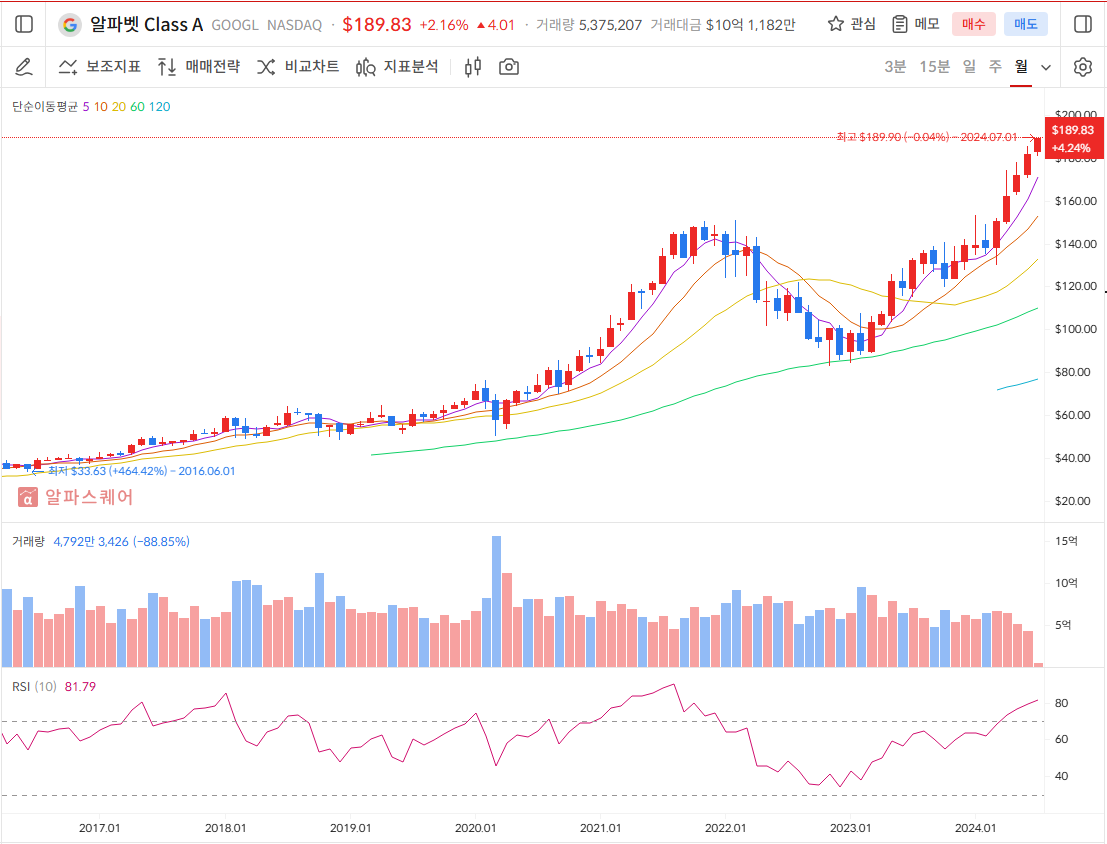Click moving average period 120 label

(160, 107)
